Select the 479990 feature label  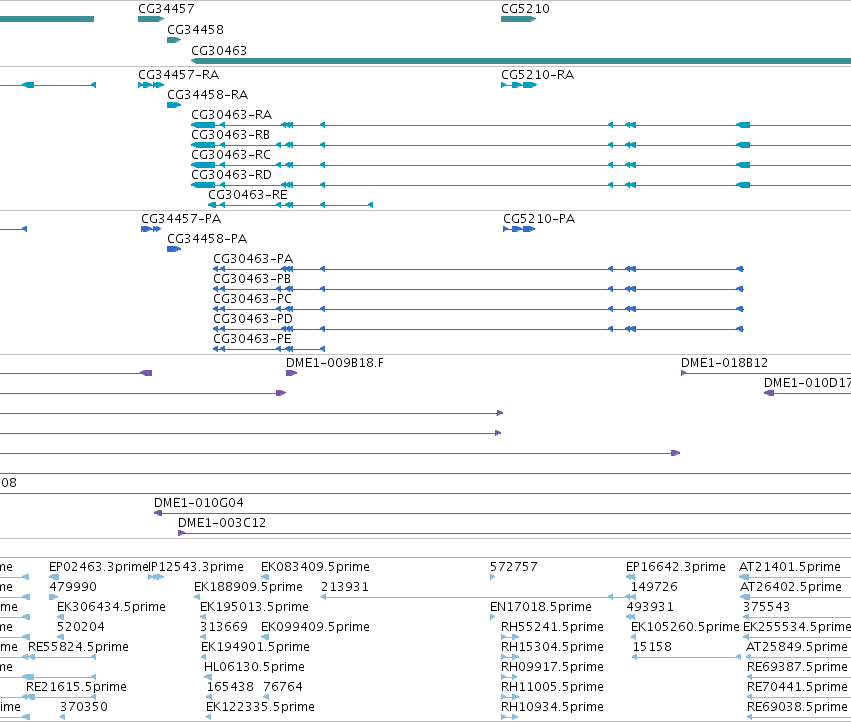pyautogui.click(x=73, y=587)
